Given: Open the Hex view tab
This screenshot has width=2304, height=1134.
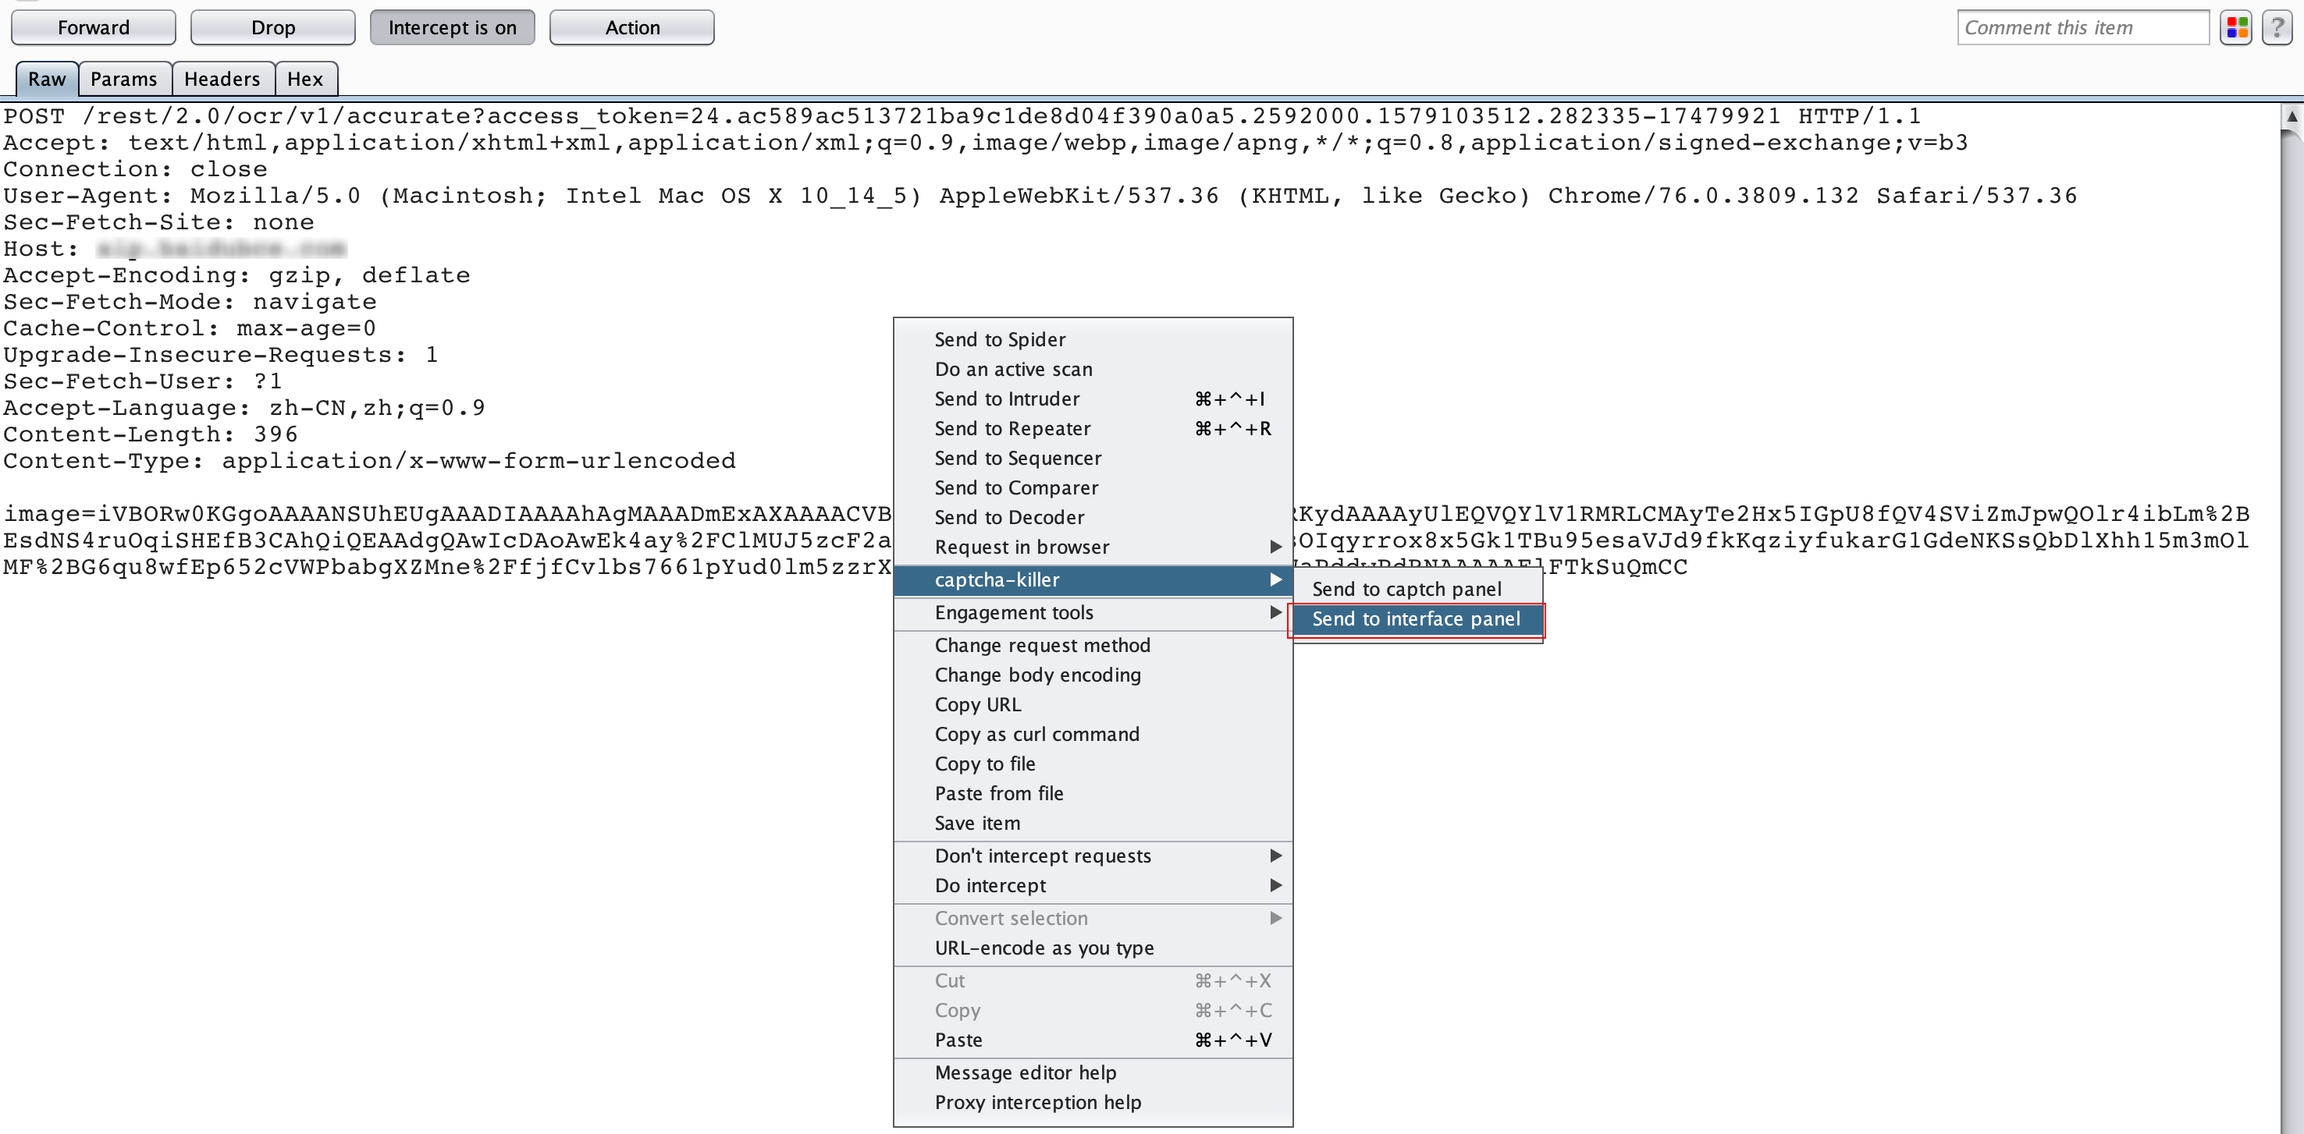Looking at the screenshot, I should [x=305, y=79].
